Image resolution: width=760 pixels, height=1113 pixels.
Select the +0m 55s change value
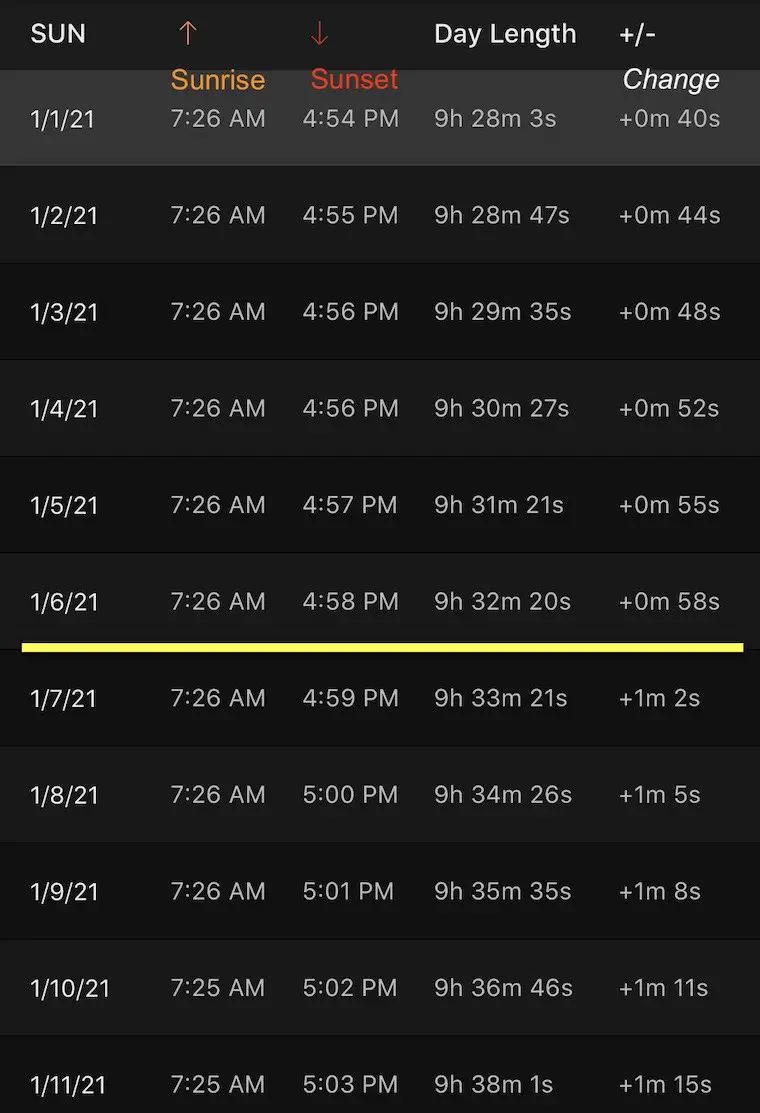point(669,505)
